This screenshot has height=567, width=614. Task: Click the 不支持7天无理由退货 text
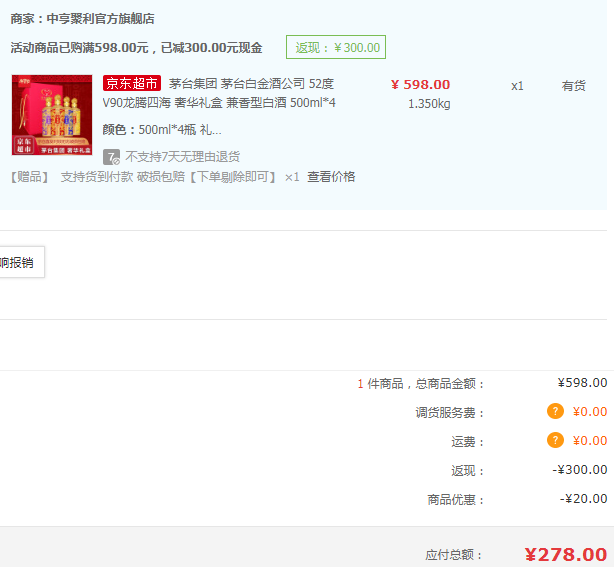coord(182,157)
